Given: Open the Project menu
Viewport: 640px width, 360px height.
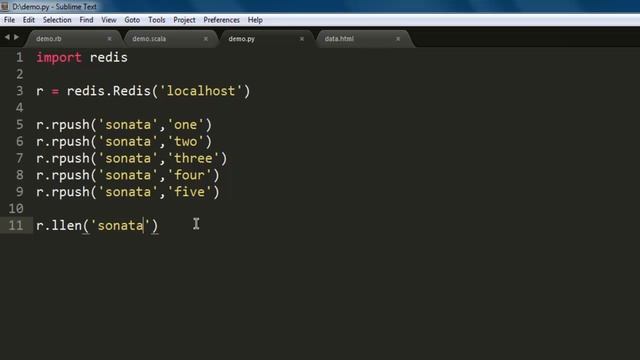Looking at the screenshot, I should point(184,20).
